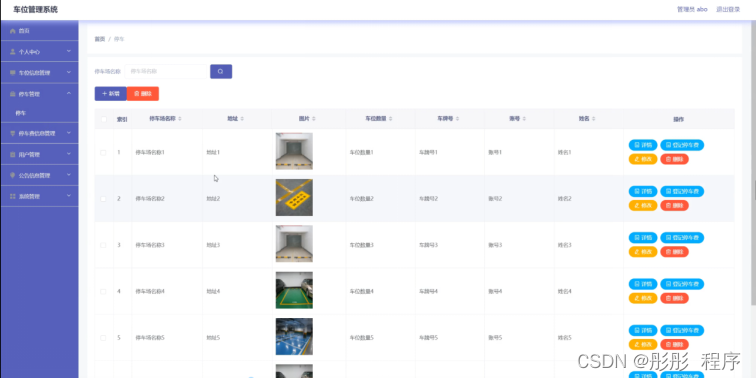Click red 删除 for row 停车场名称2
This screenshot has height=381, width=756.
674,205
